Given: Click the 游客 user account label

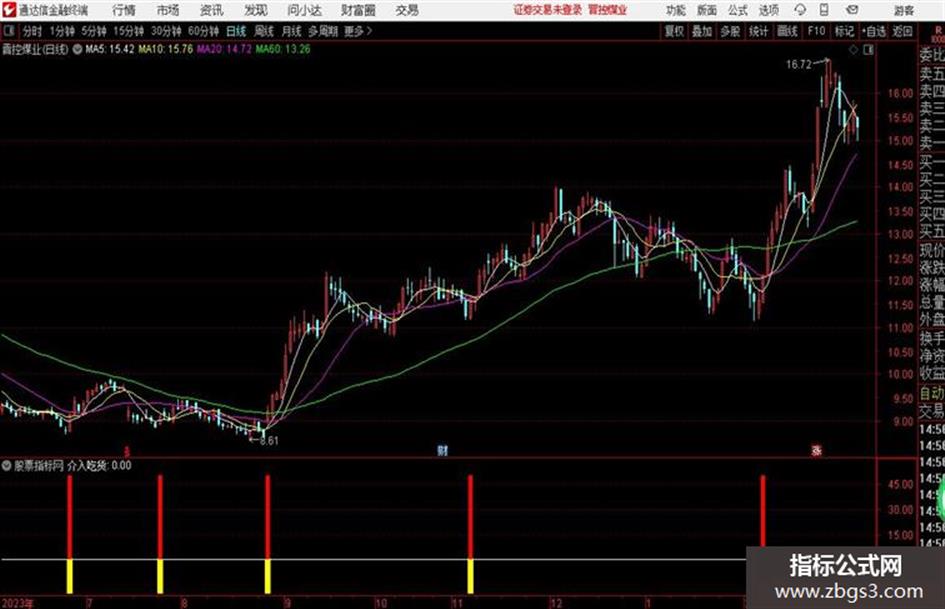Looking at the screenshot, I should coord(903,10).
